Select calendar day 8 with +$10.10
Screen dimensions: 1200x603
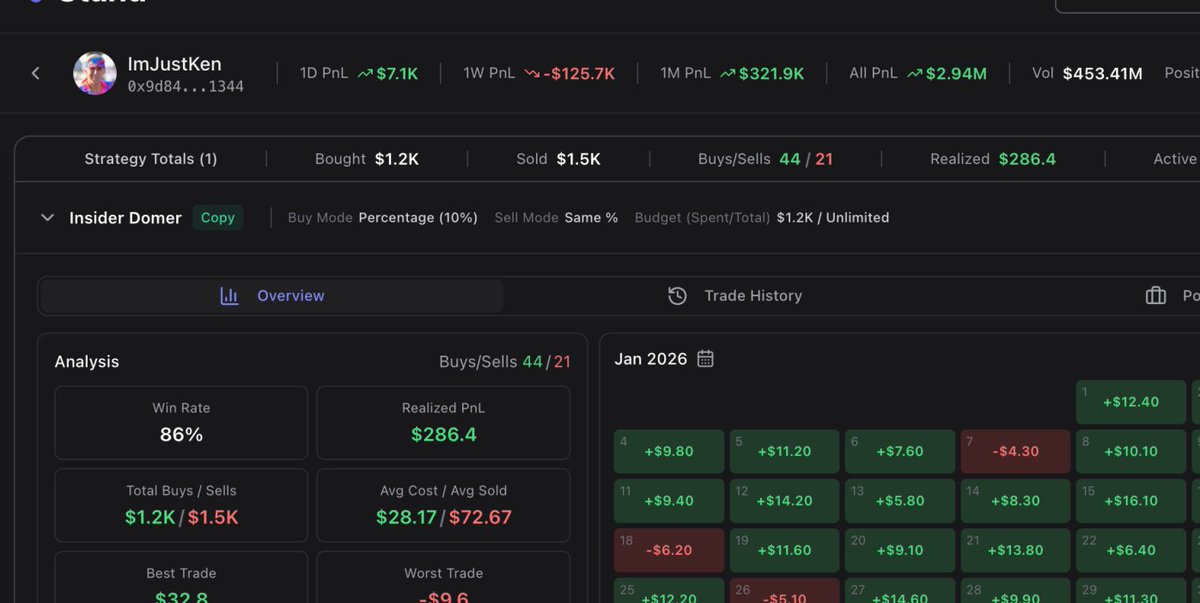pyautogui.click(x=1131, y=451)
